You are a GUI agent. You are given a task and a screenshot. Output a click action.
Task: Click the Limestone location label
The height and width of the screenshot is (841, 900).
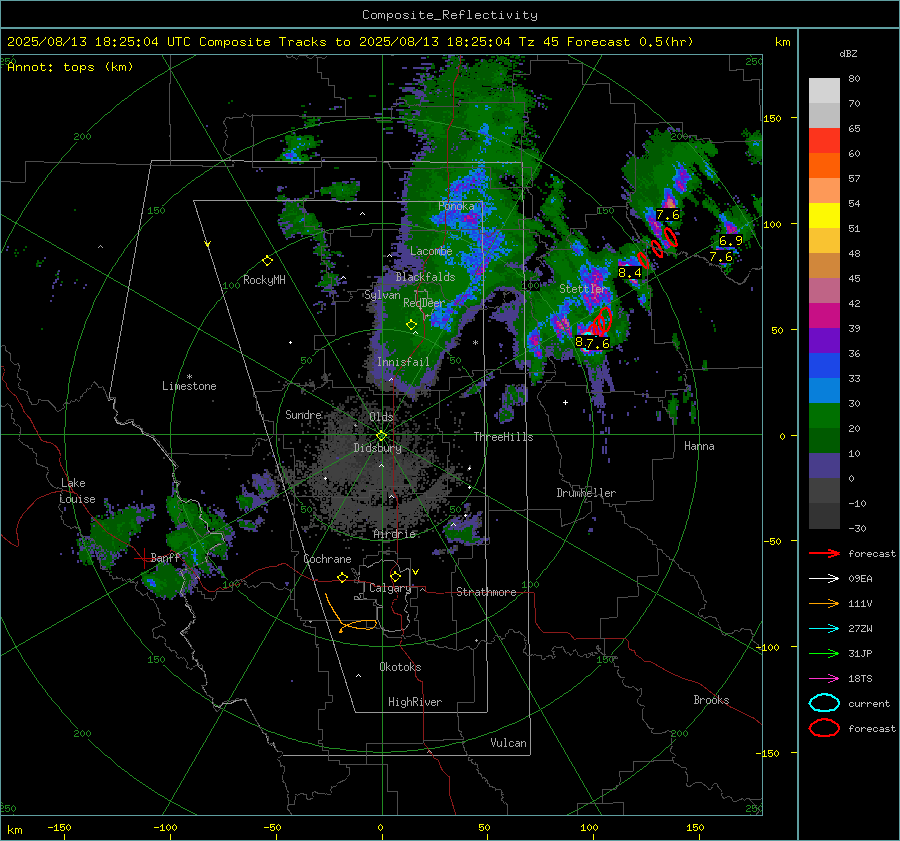(x=189, y=386)
